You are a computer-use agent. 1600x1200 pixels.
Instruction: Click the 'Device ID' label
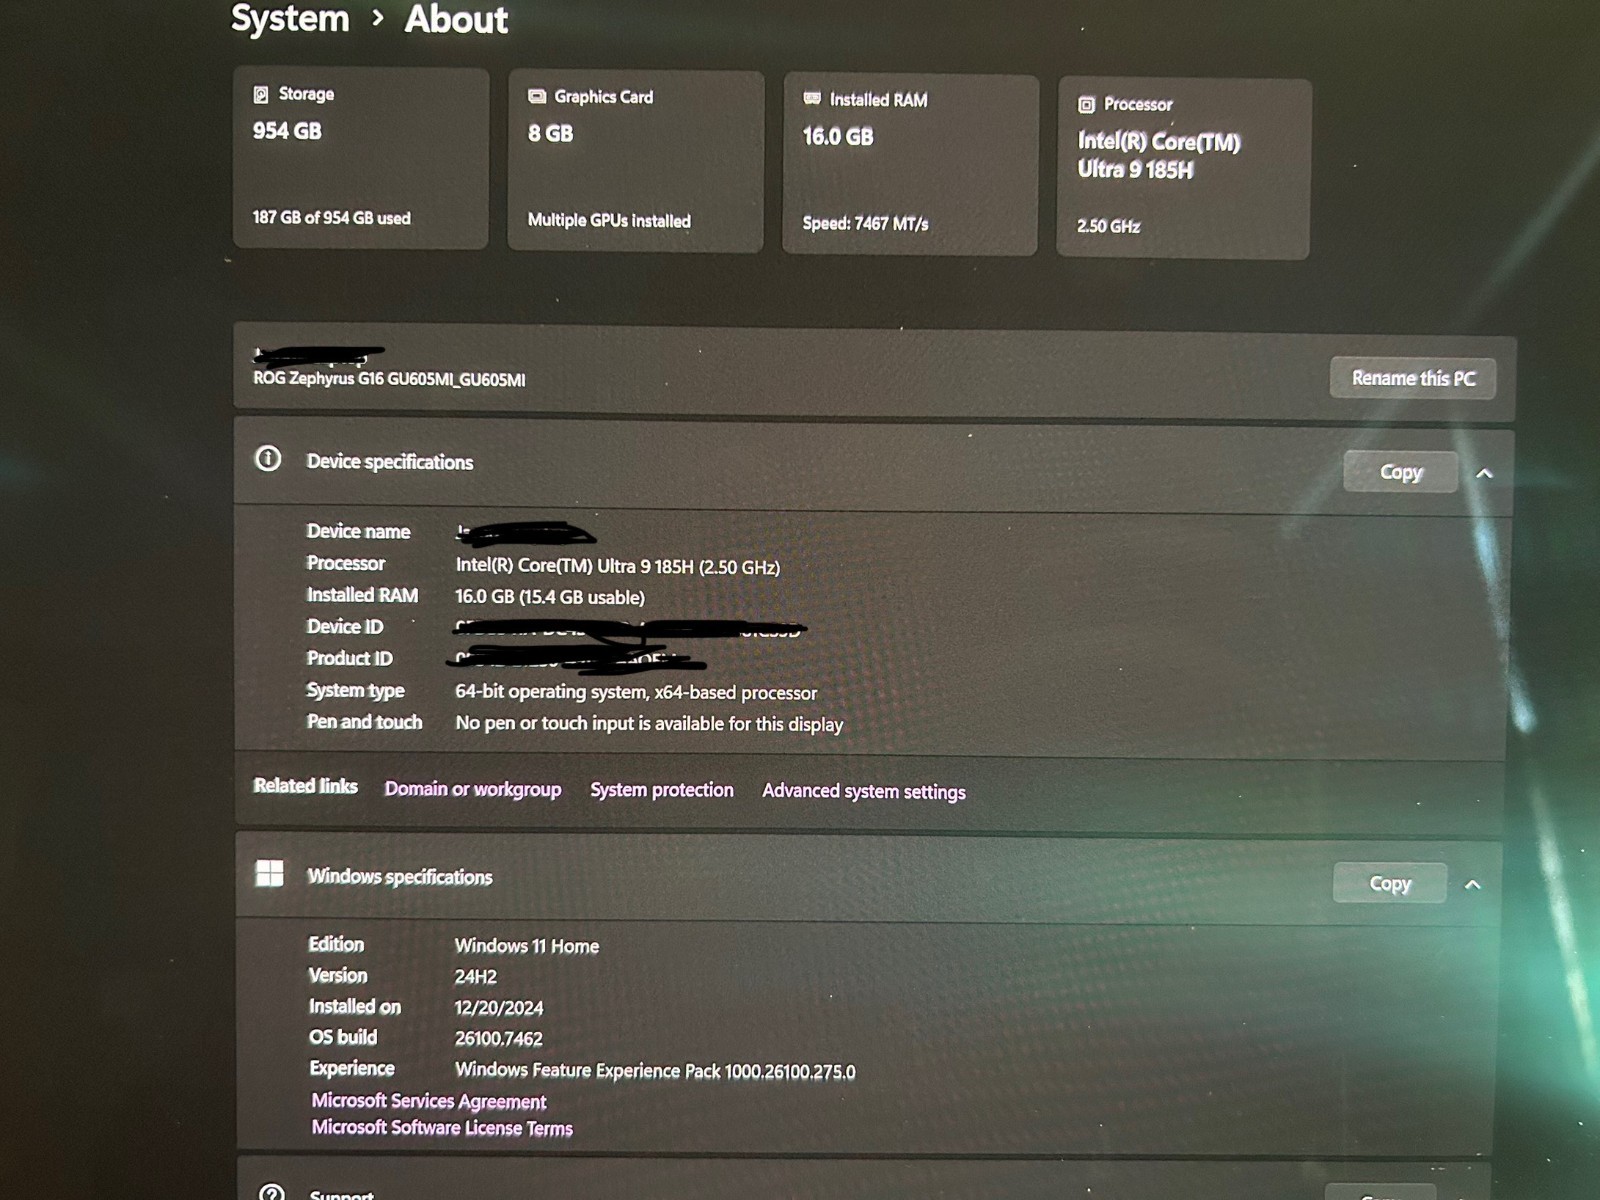(345, 626)
